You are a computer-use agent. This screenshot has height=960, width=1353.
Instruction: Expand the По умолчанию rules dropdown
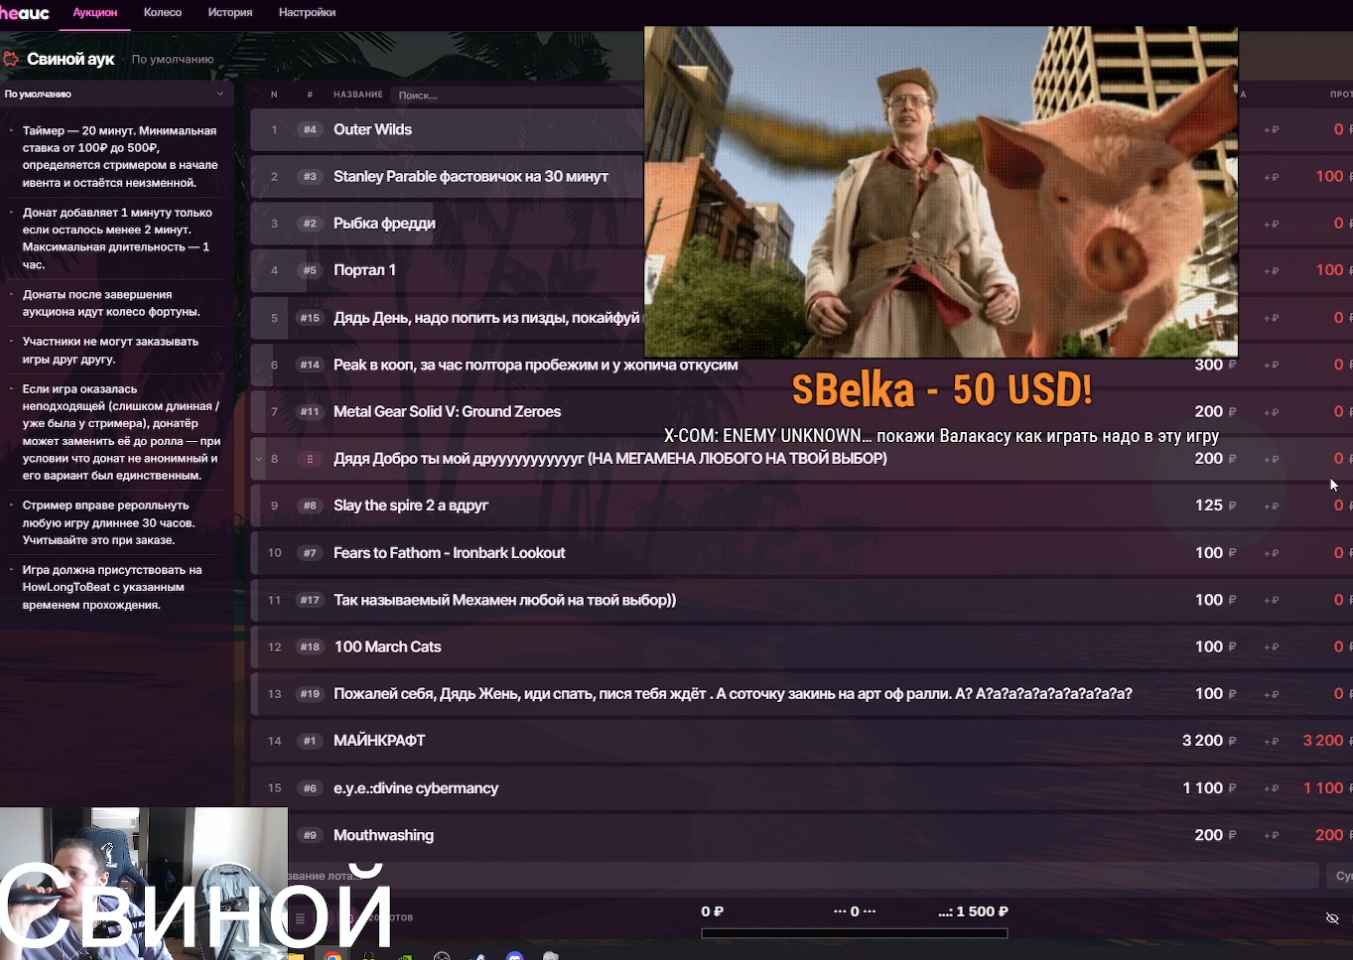coord(115,94)
